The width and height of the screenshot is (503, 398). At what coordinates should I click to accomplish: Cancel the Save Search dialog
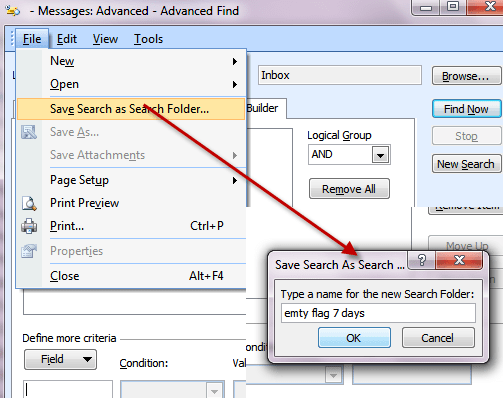(438, 338)
